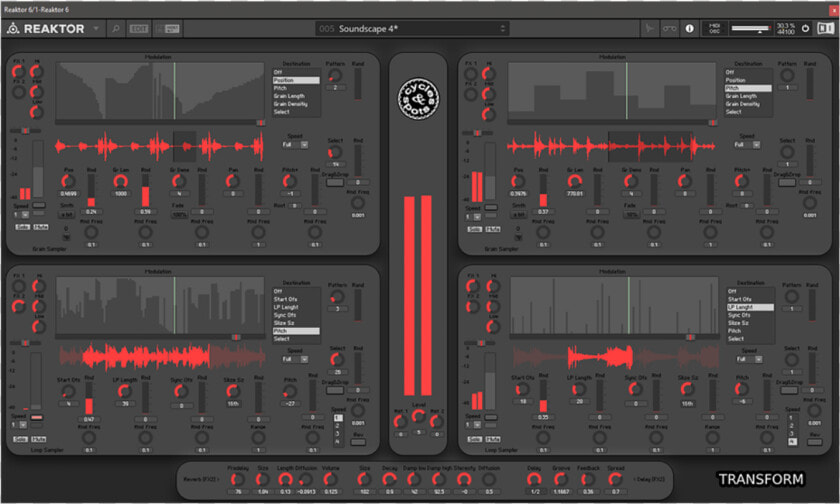
Task: Adjust level fader in top-left Grain Sampler
Action: click(x=38, y=169)
